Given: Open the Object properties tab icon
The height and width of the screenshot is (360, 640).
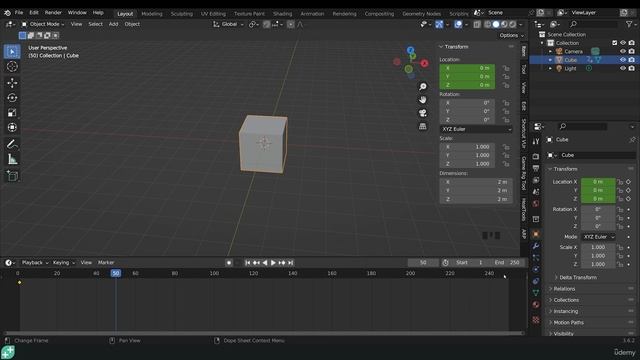Looking at the screenshot, I should point(536,234).
